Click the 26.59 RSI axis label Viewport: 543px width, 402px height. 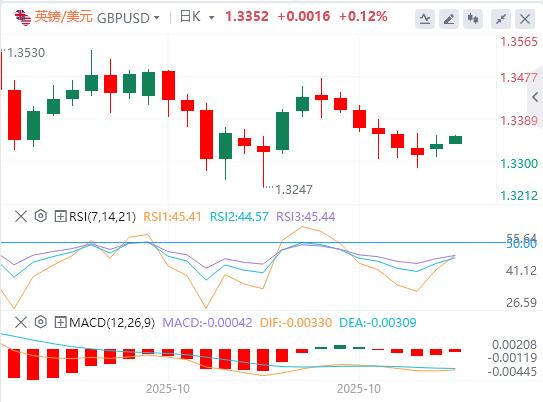pyautogui.click(x=521, y=303)
